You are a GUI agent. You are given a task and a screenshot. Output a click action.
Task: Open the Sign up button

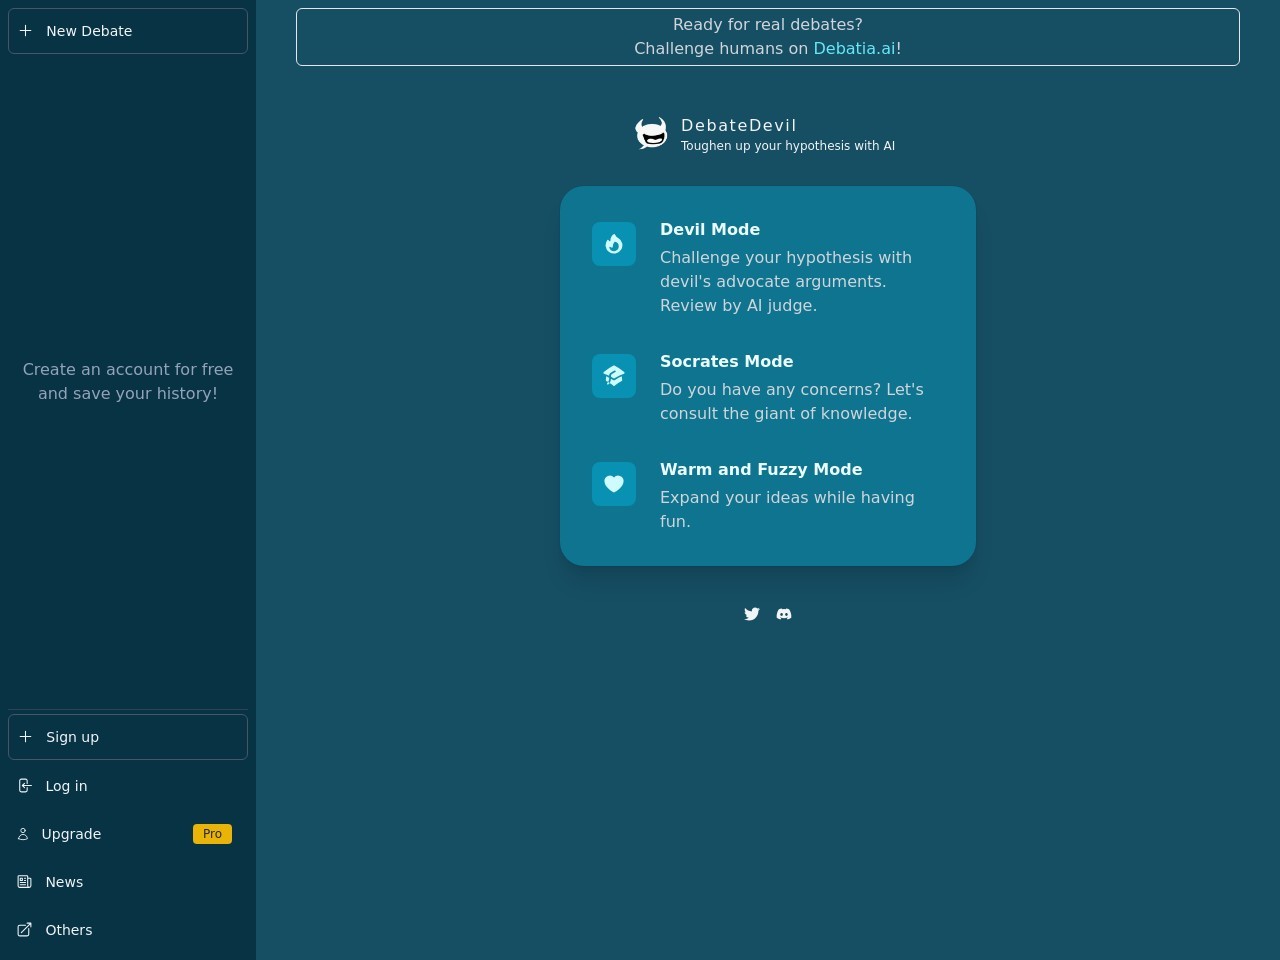coord(128,737)
